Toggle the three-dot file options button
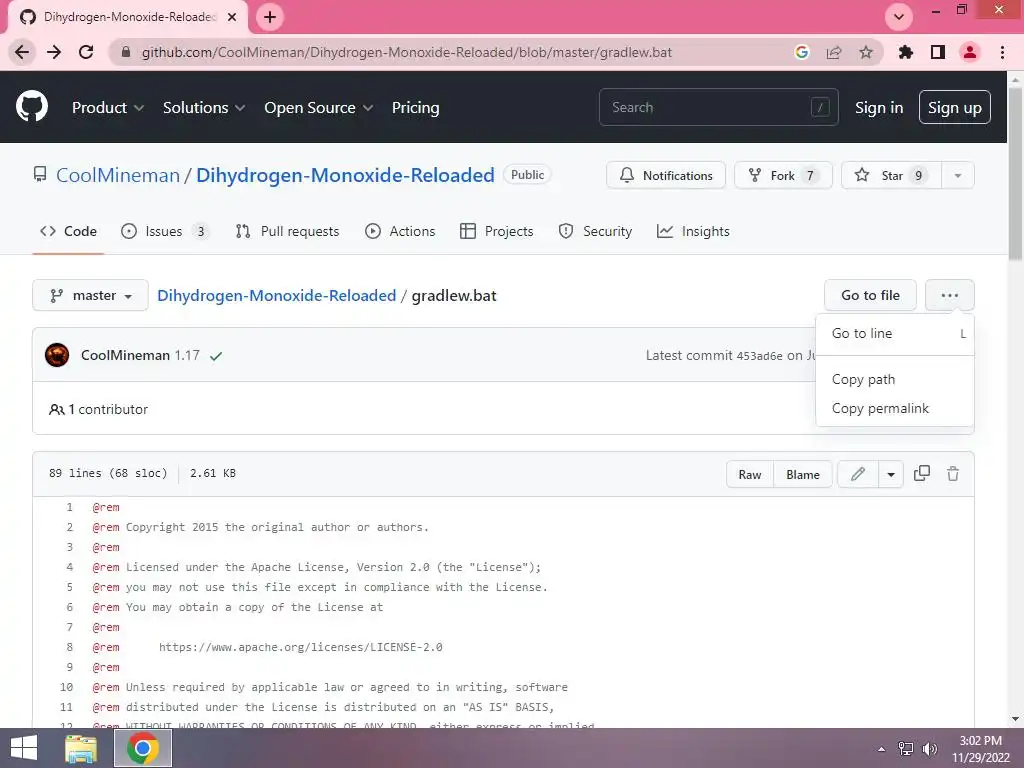1024x768 pixels. [x=950, y=295]
